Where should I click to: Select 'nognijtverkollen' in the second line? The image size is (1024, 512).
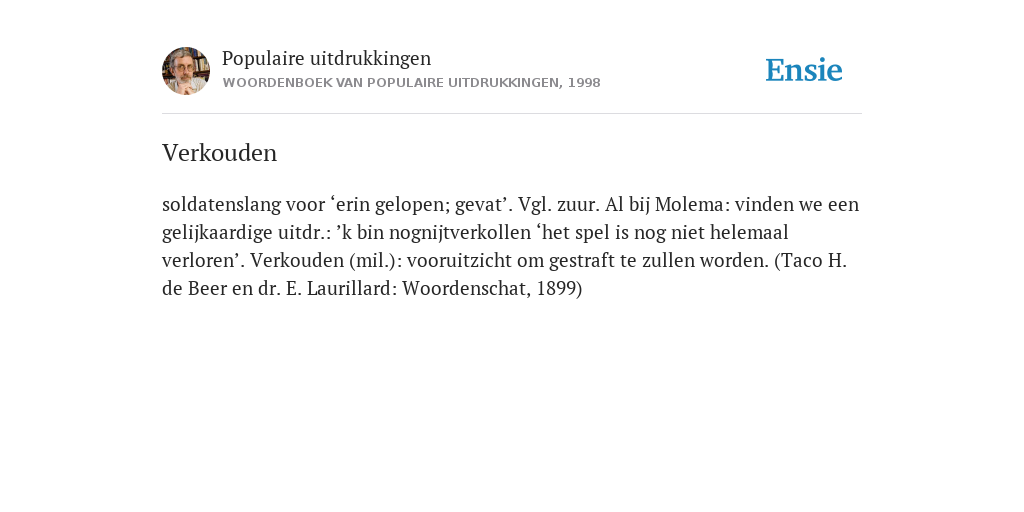469,232
